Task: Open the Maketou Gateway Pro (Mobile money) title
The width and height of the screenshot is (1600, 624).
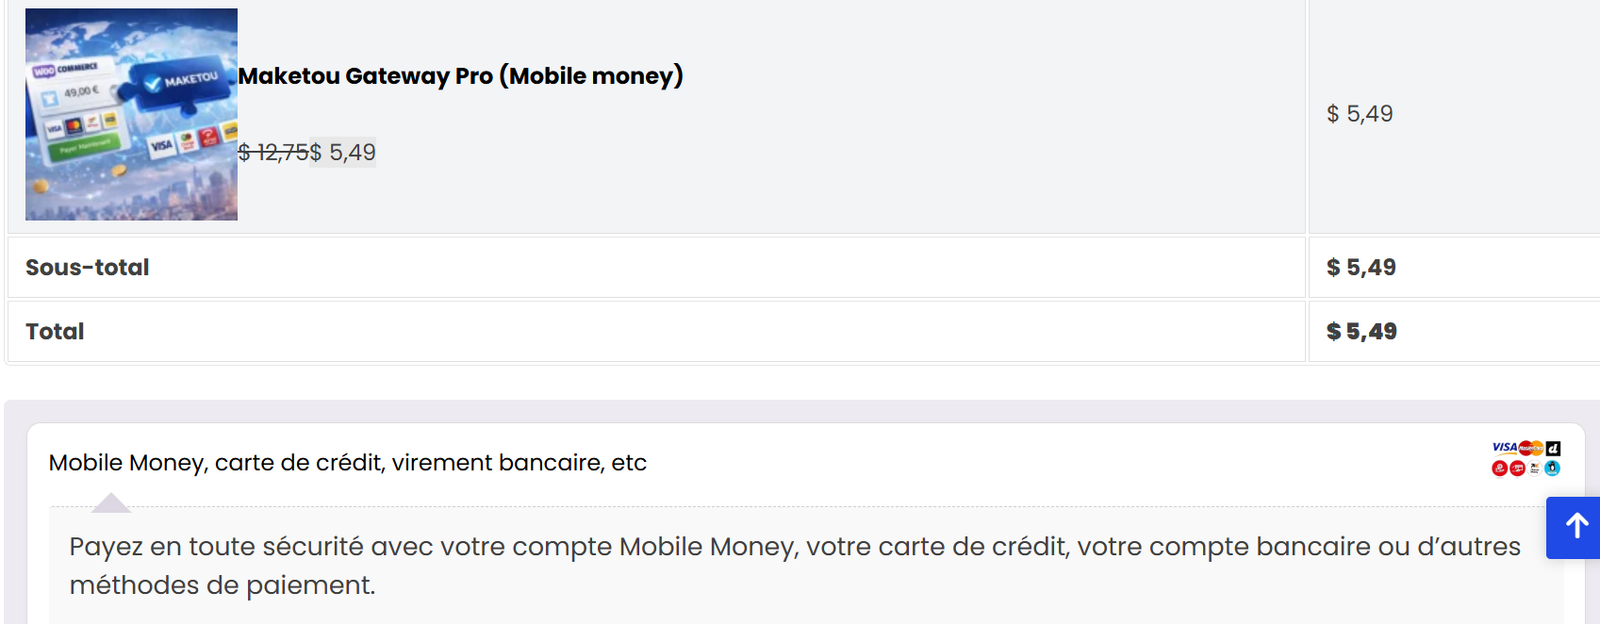Action: coord(460,76)
